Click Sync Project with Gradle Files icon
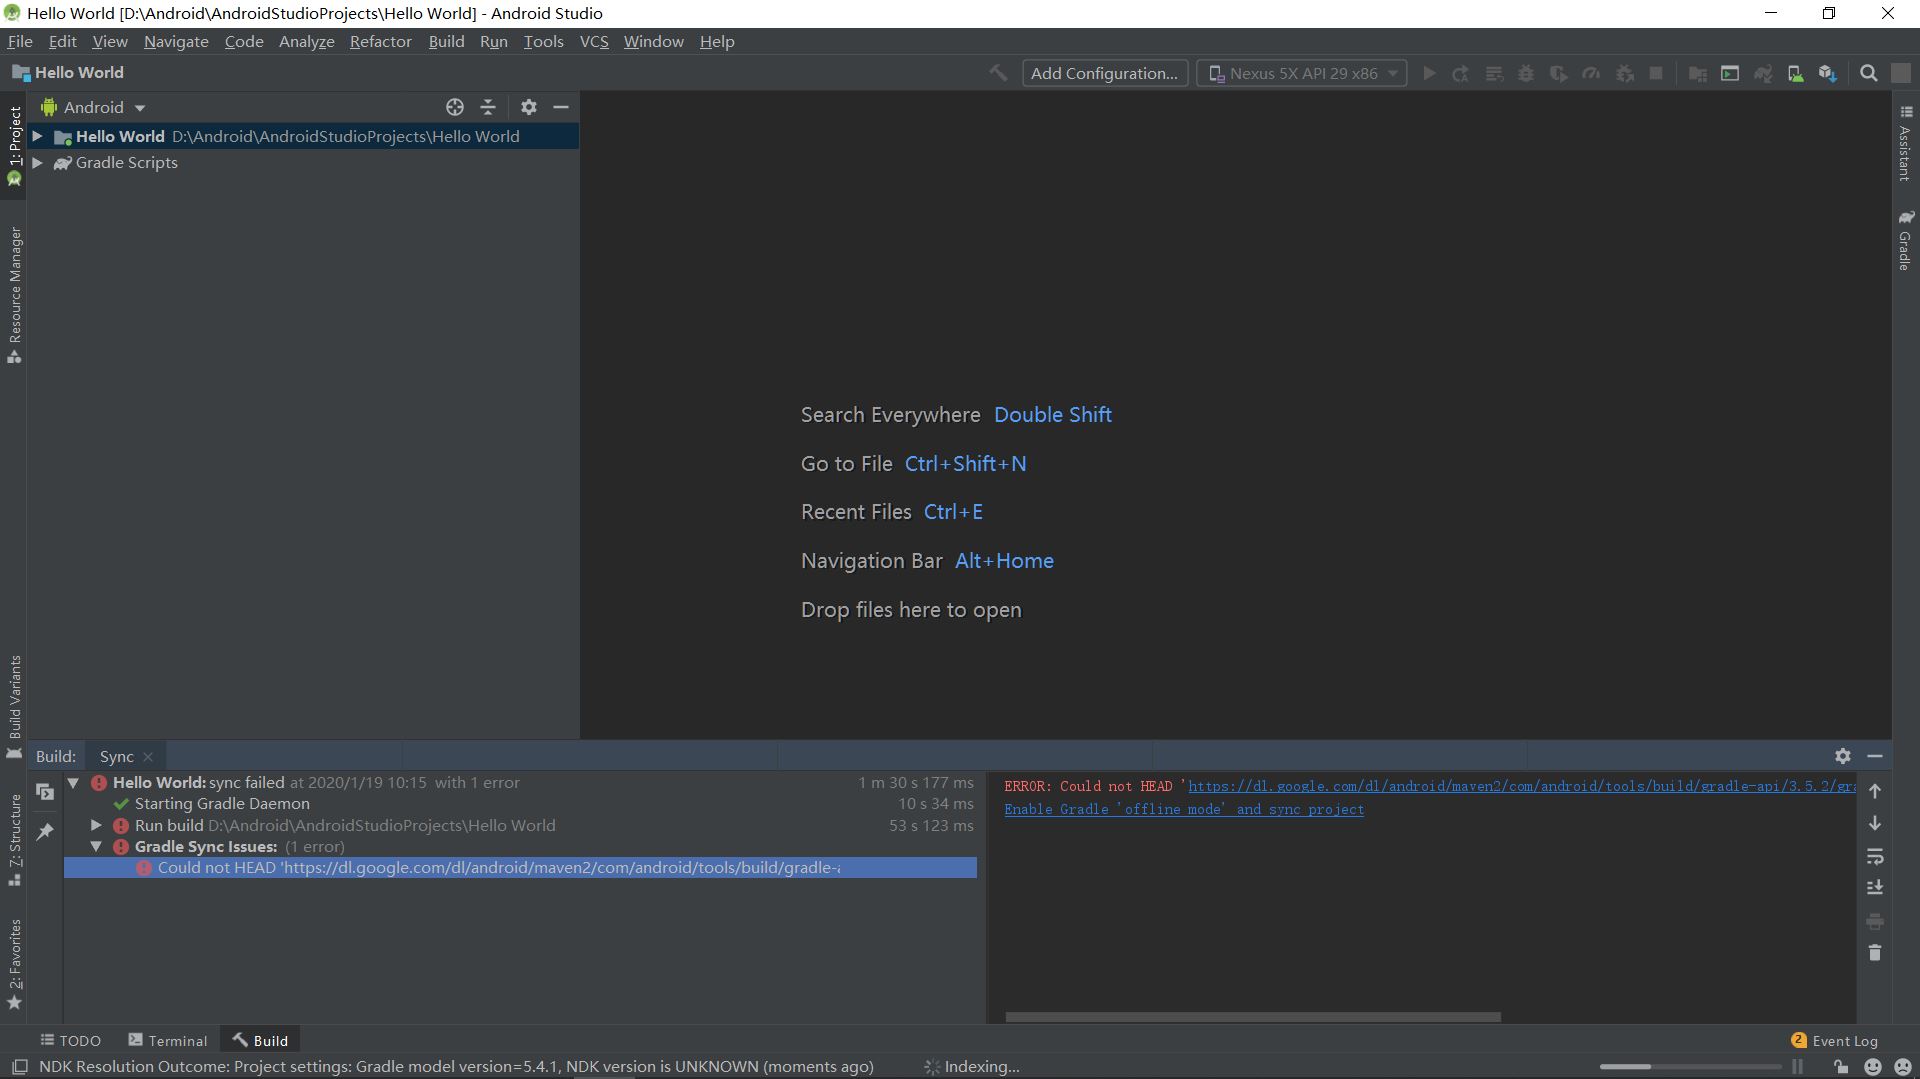Image resolution: width=1920 pixels, height=1079 pixels. [x=1763, y=73]
